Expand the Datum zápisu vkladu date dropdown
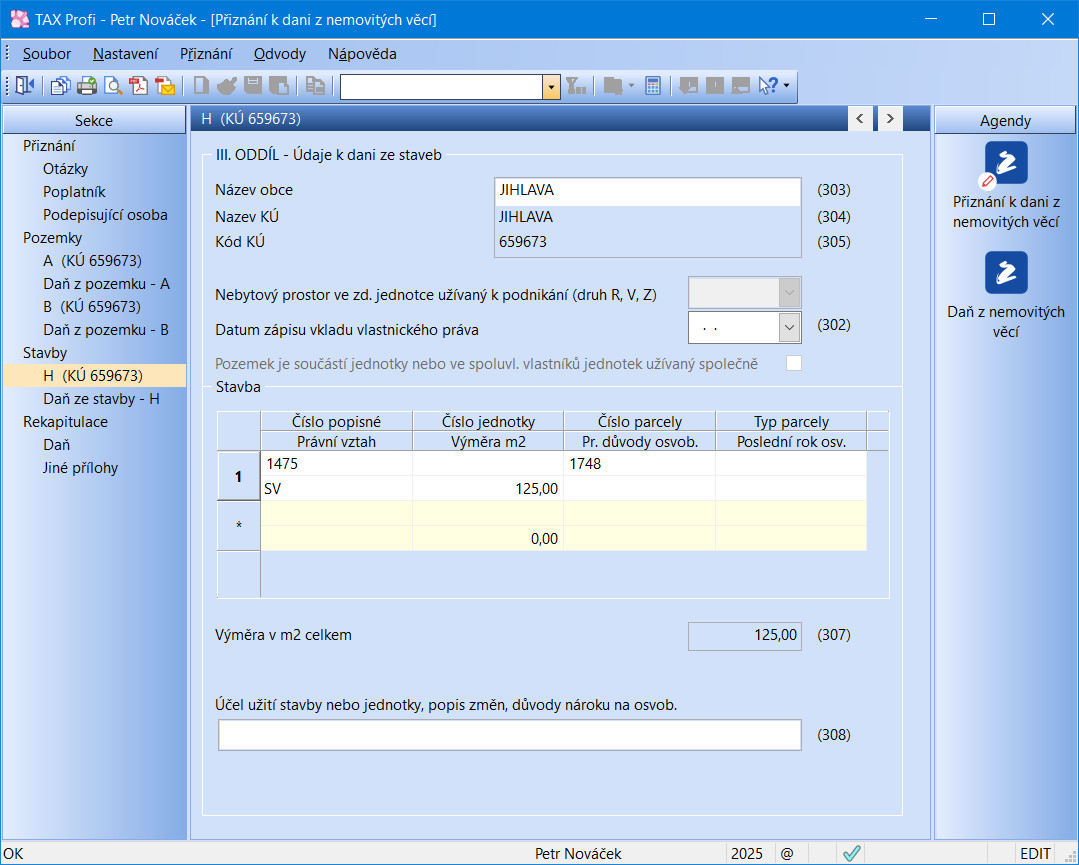Image resolution: width=1079 pixels, height=865 pixels. point(789,327)
